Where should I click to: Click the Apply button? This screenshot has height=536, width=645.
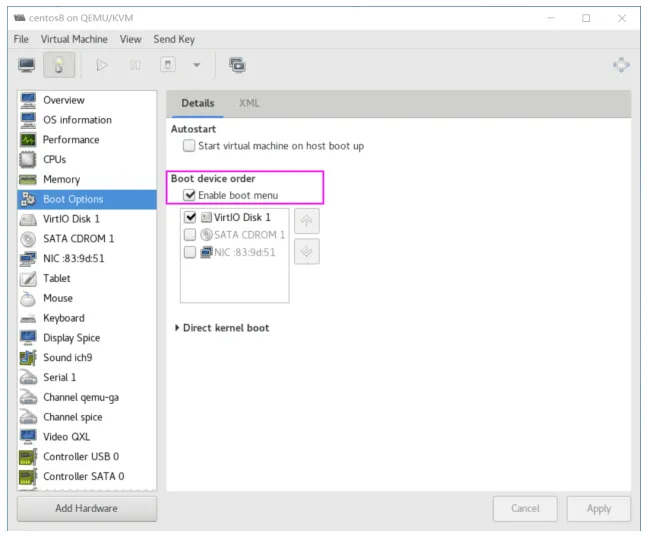point(599,509)
